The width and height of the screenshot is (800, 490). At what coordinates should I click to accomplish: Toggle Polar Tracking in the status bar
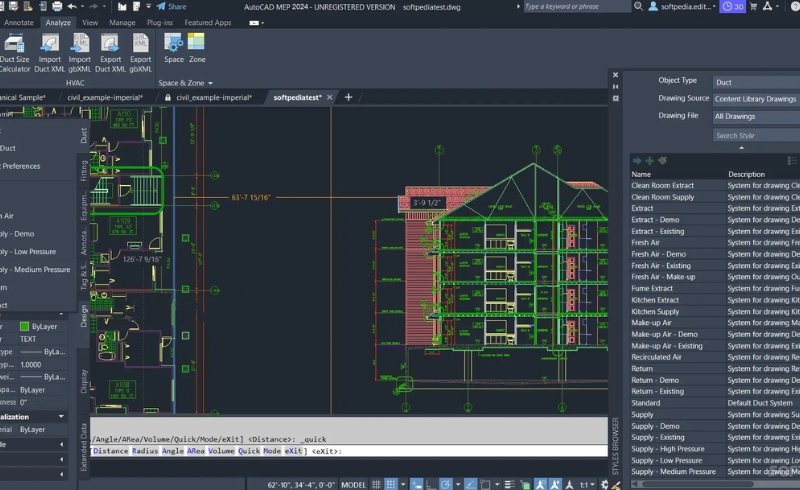click(x=445, y=484)
